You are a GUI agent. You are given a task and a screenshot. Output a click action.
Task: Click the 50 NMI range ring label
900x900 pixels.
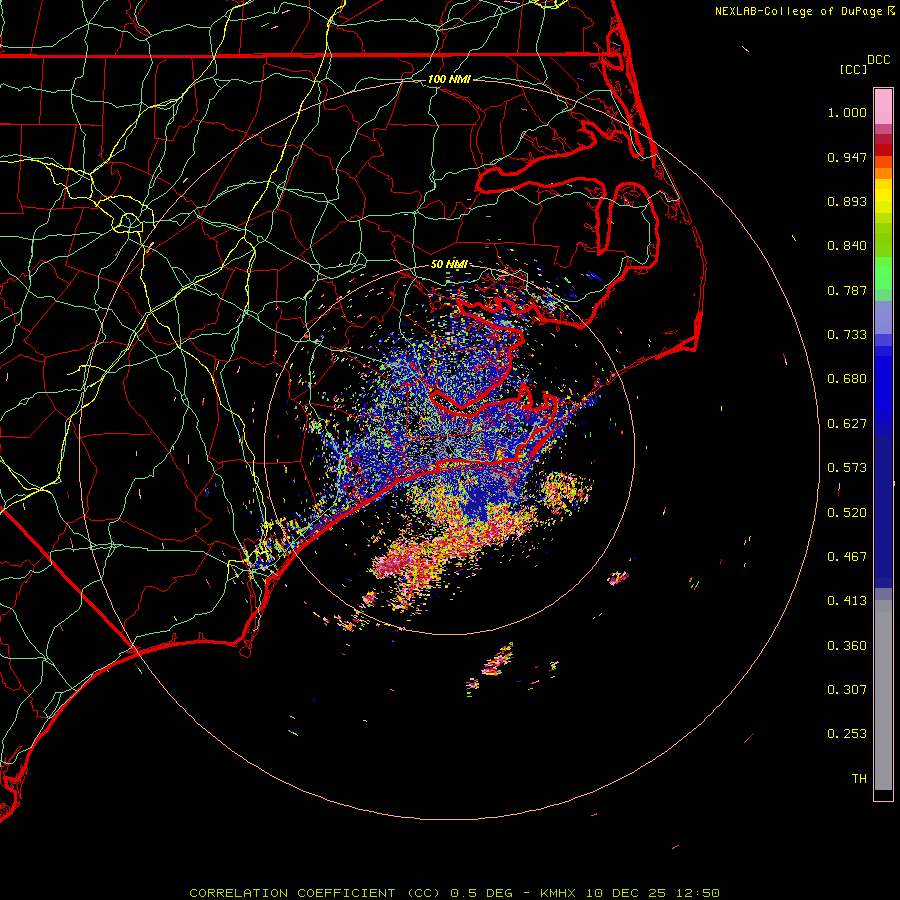(449, 264)
